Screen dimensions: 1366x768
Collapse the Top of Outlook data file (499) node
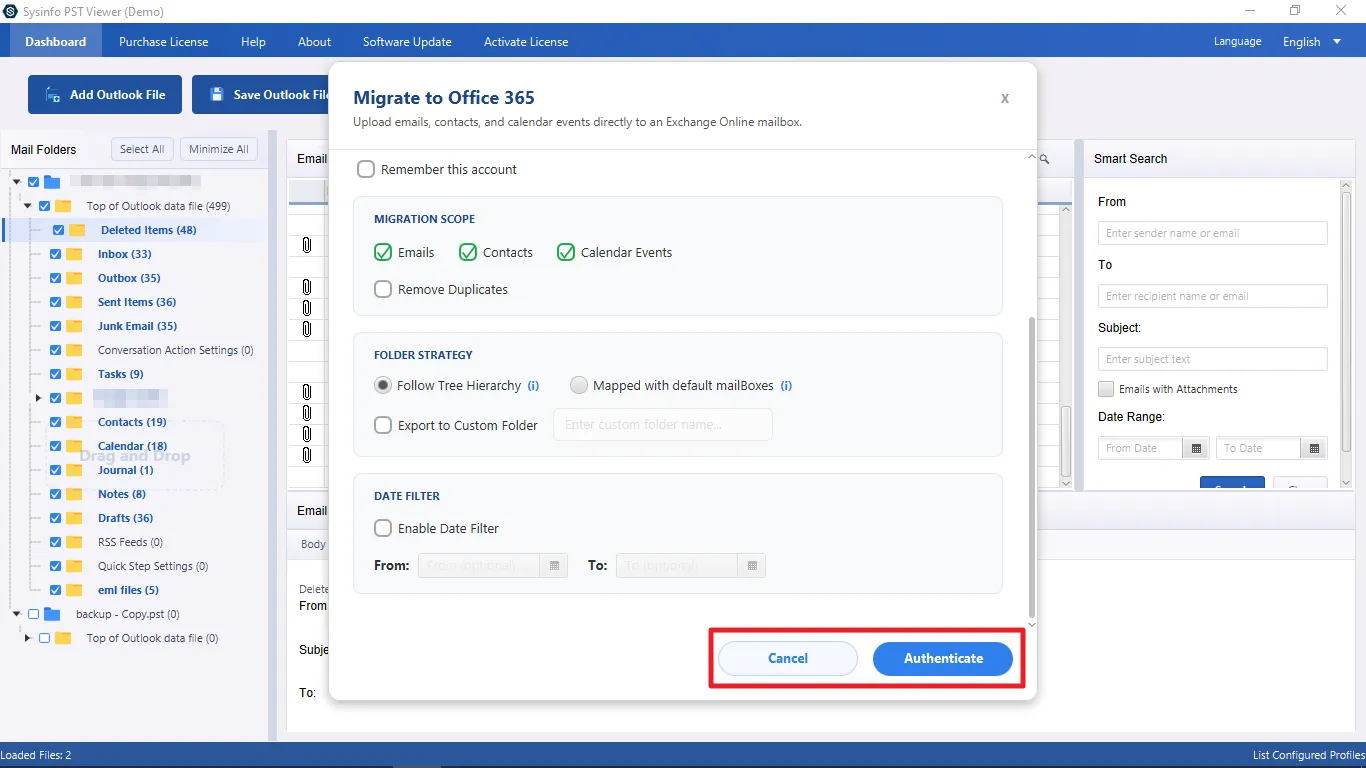point(28,206)
